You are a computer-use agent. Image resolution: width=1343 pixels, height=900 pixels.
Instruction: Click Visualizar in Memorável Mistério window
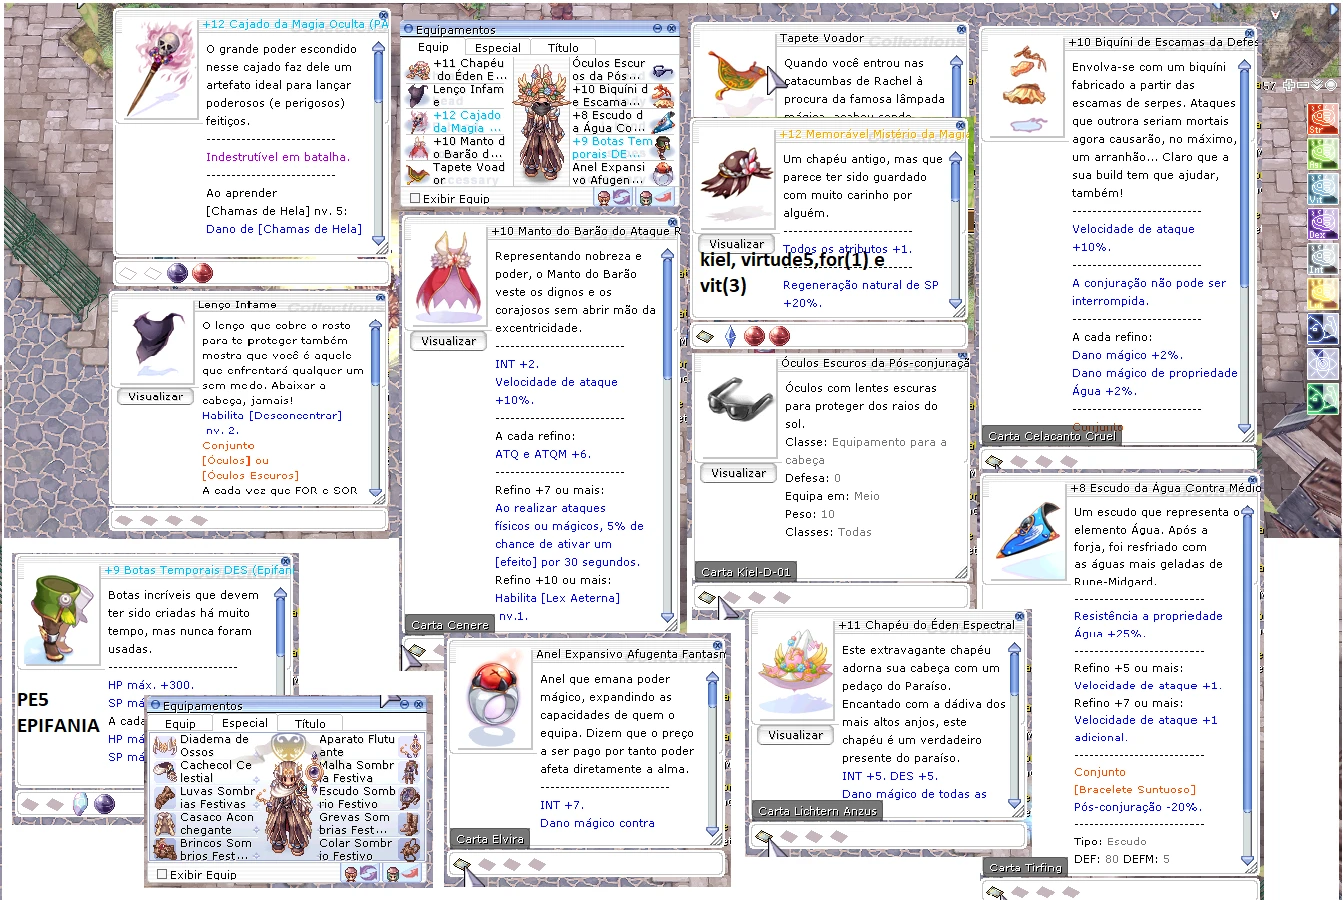(x=737, y=244)
